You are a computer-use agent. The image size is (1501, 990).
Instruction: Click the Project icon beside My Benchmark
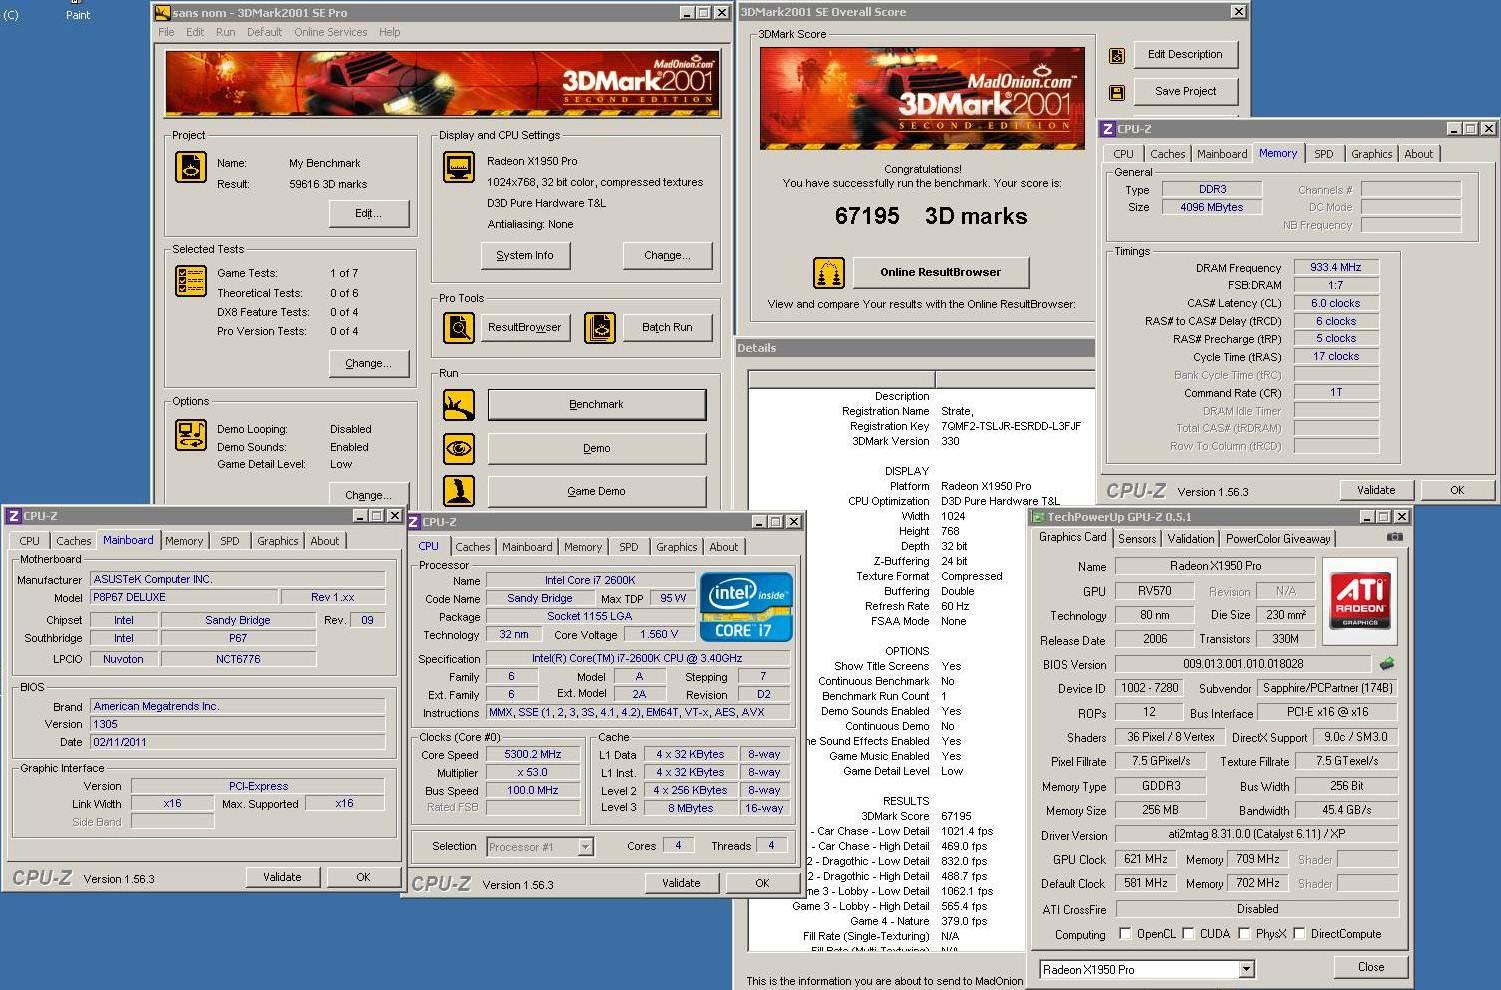click(x=190, y=167)
